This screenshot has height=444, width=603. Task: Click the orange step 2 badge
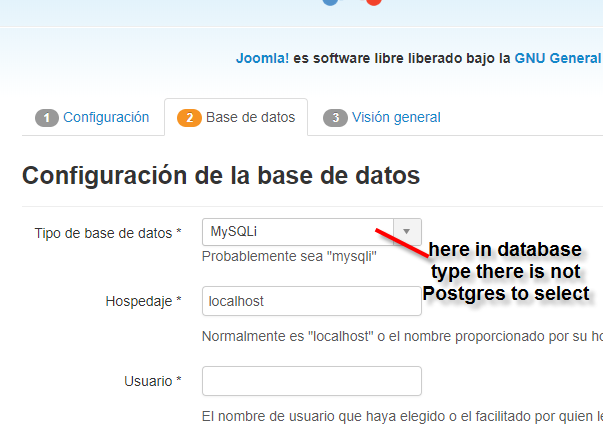click(189, 118)
